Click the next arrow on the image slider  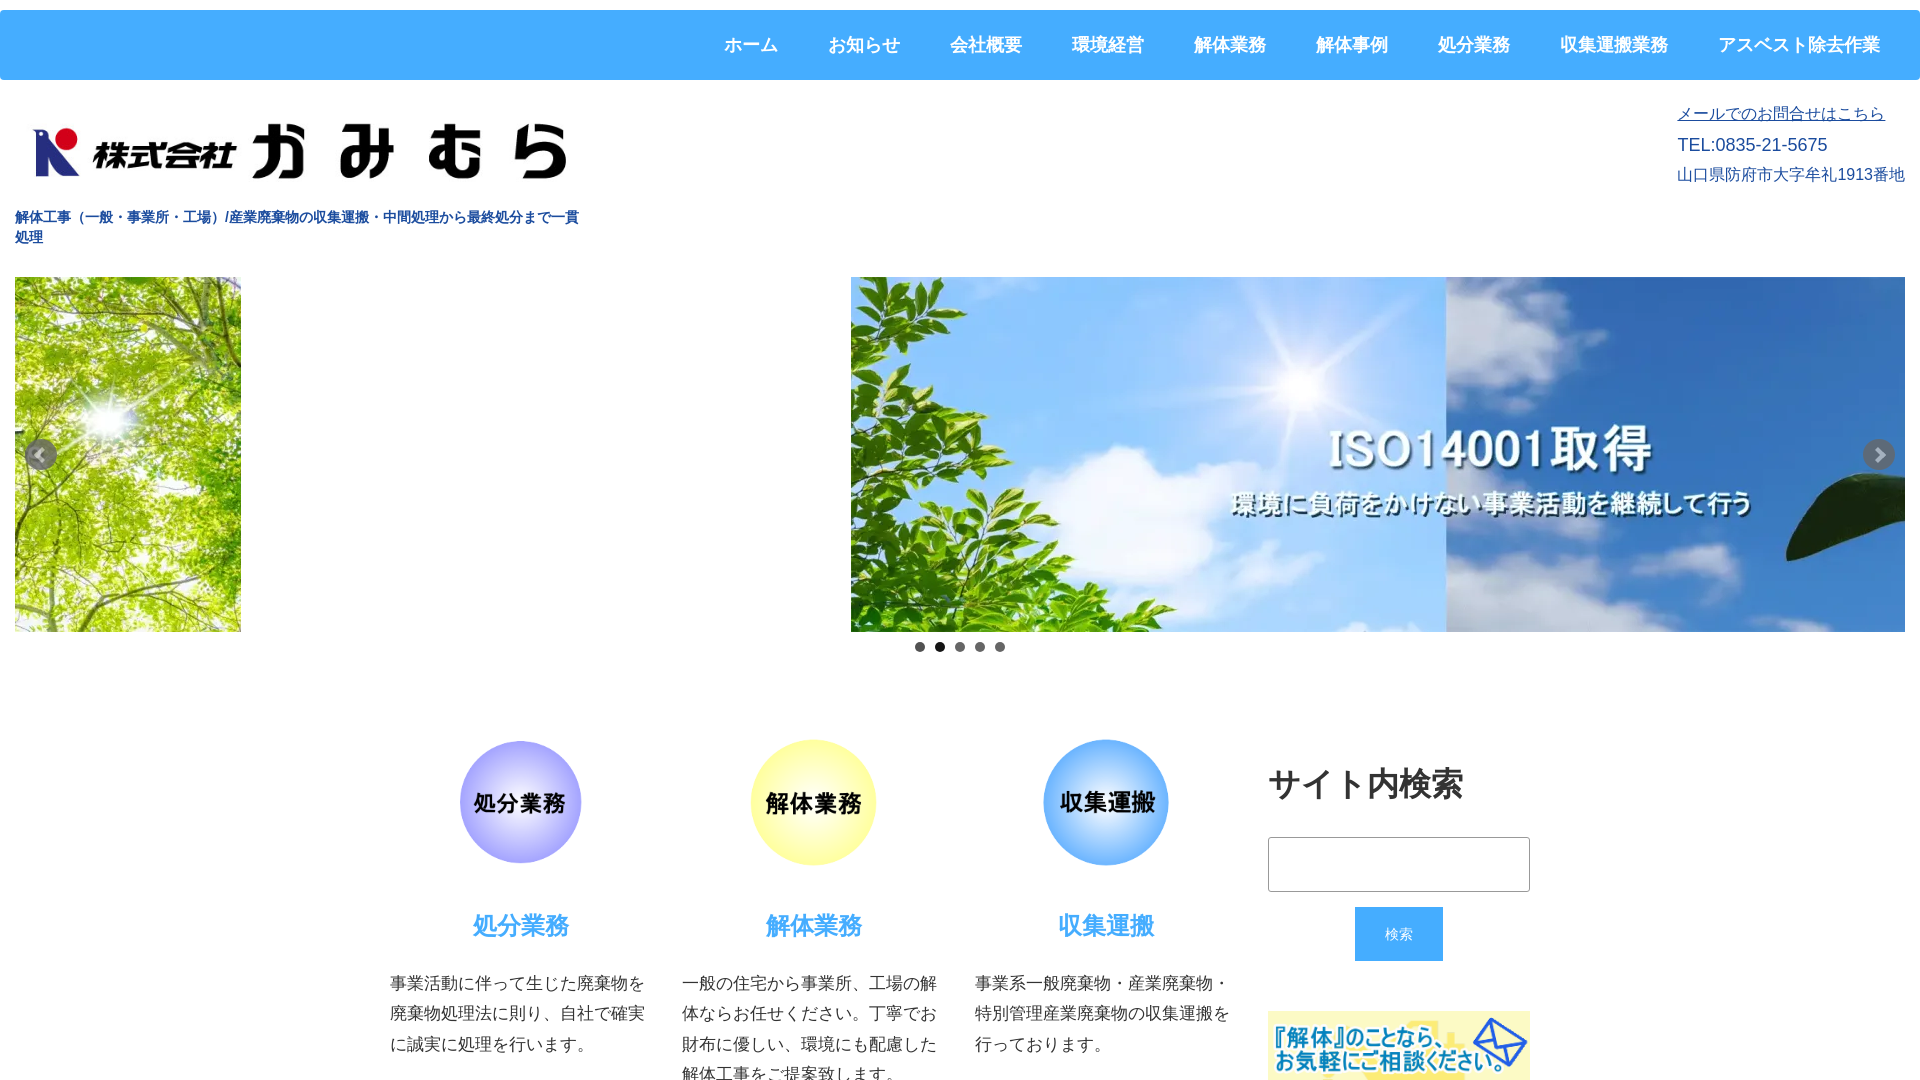1879,454
